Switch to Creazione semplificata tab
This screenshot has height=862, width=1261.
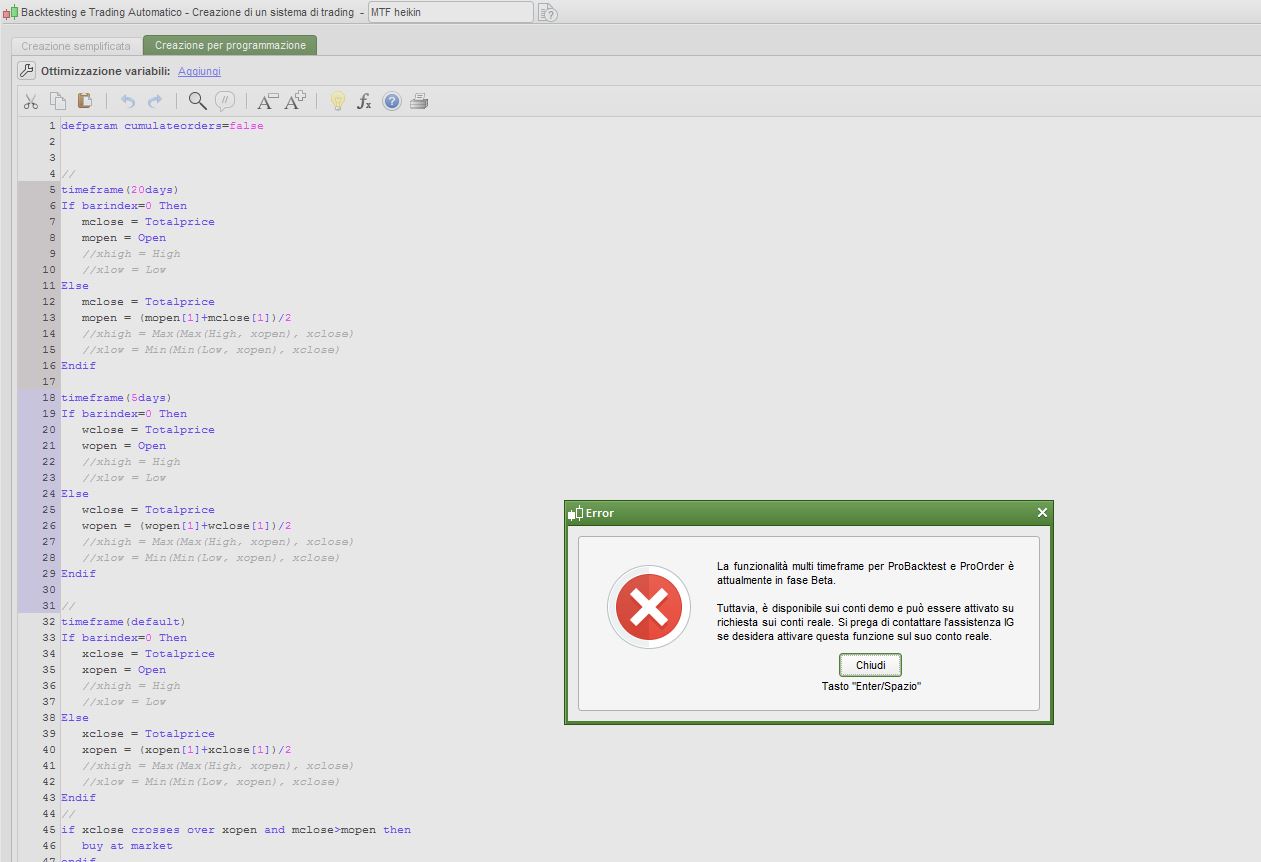click(x=76, y=46)
